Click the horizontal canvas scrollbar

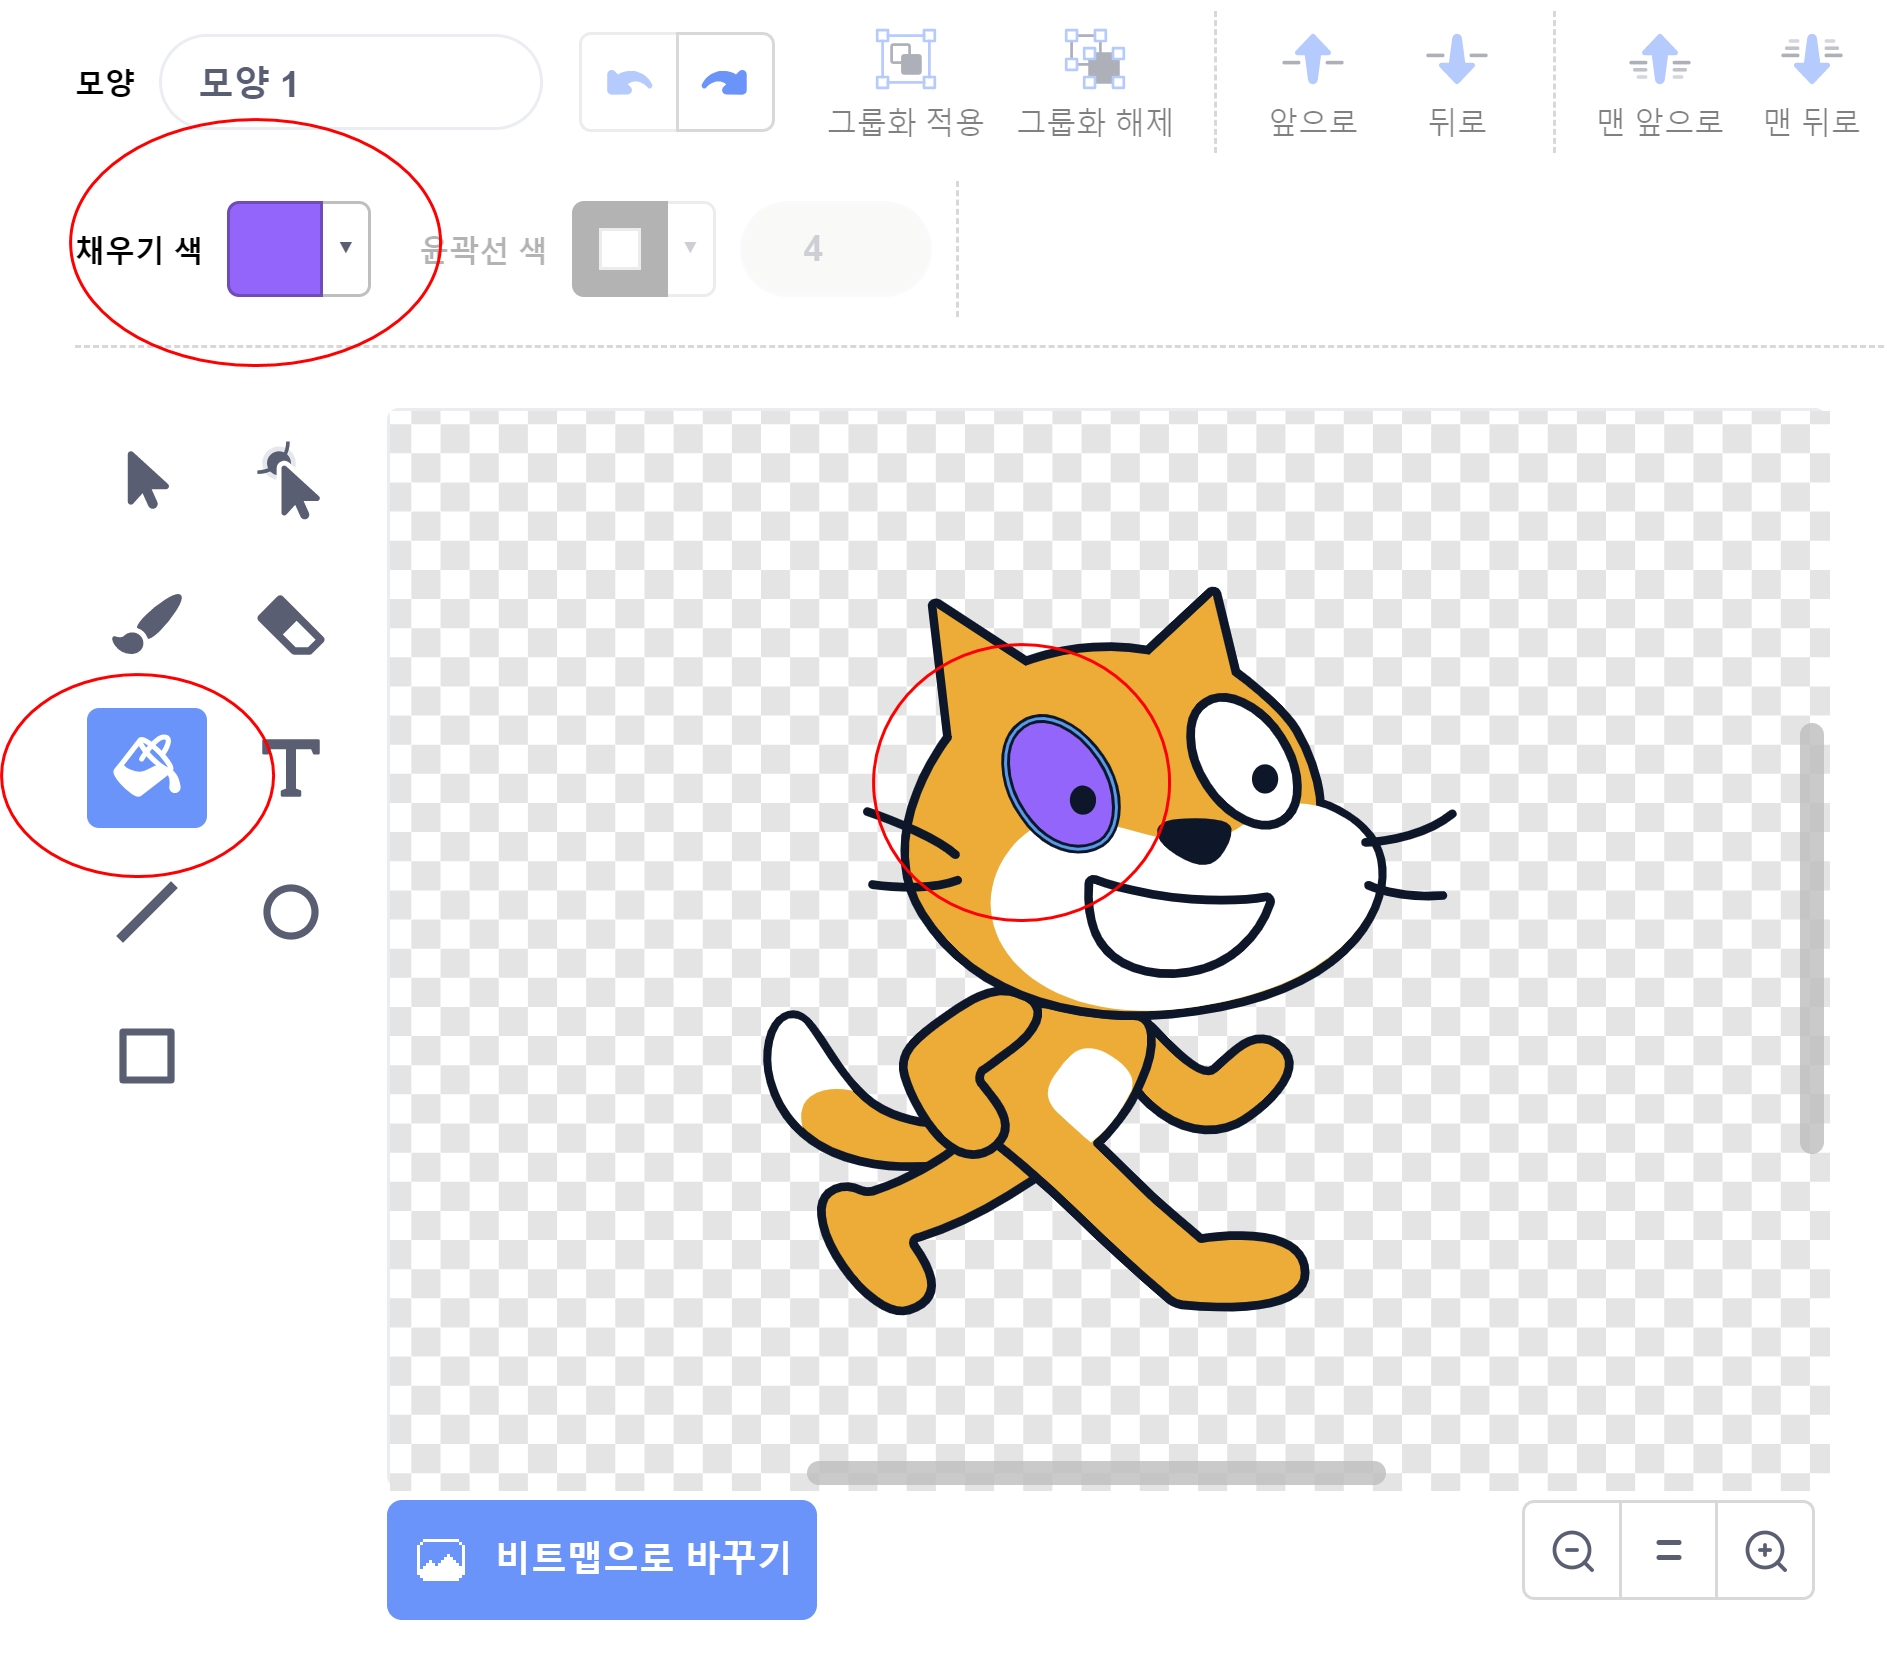coord(1096,1471)
